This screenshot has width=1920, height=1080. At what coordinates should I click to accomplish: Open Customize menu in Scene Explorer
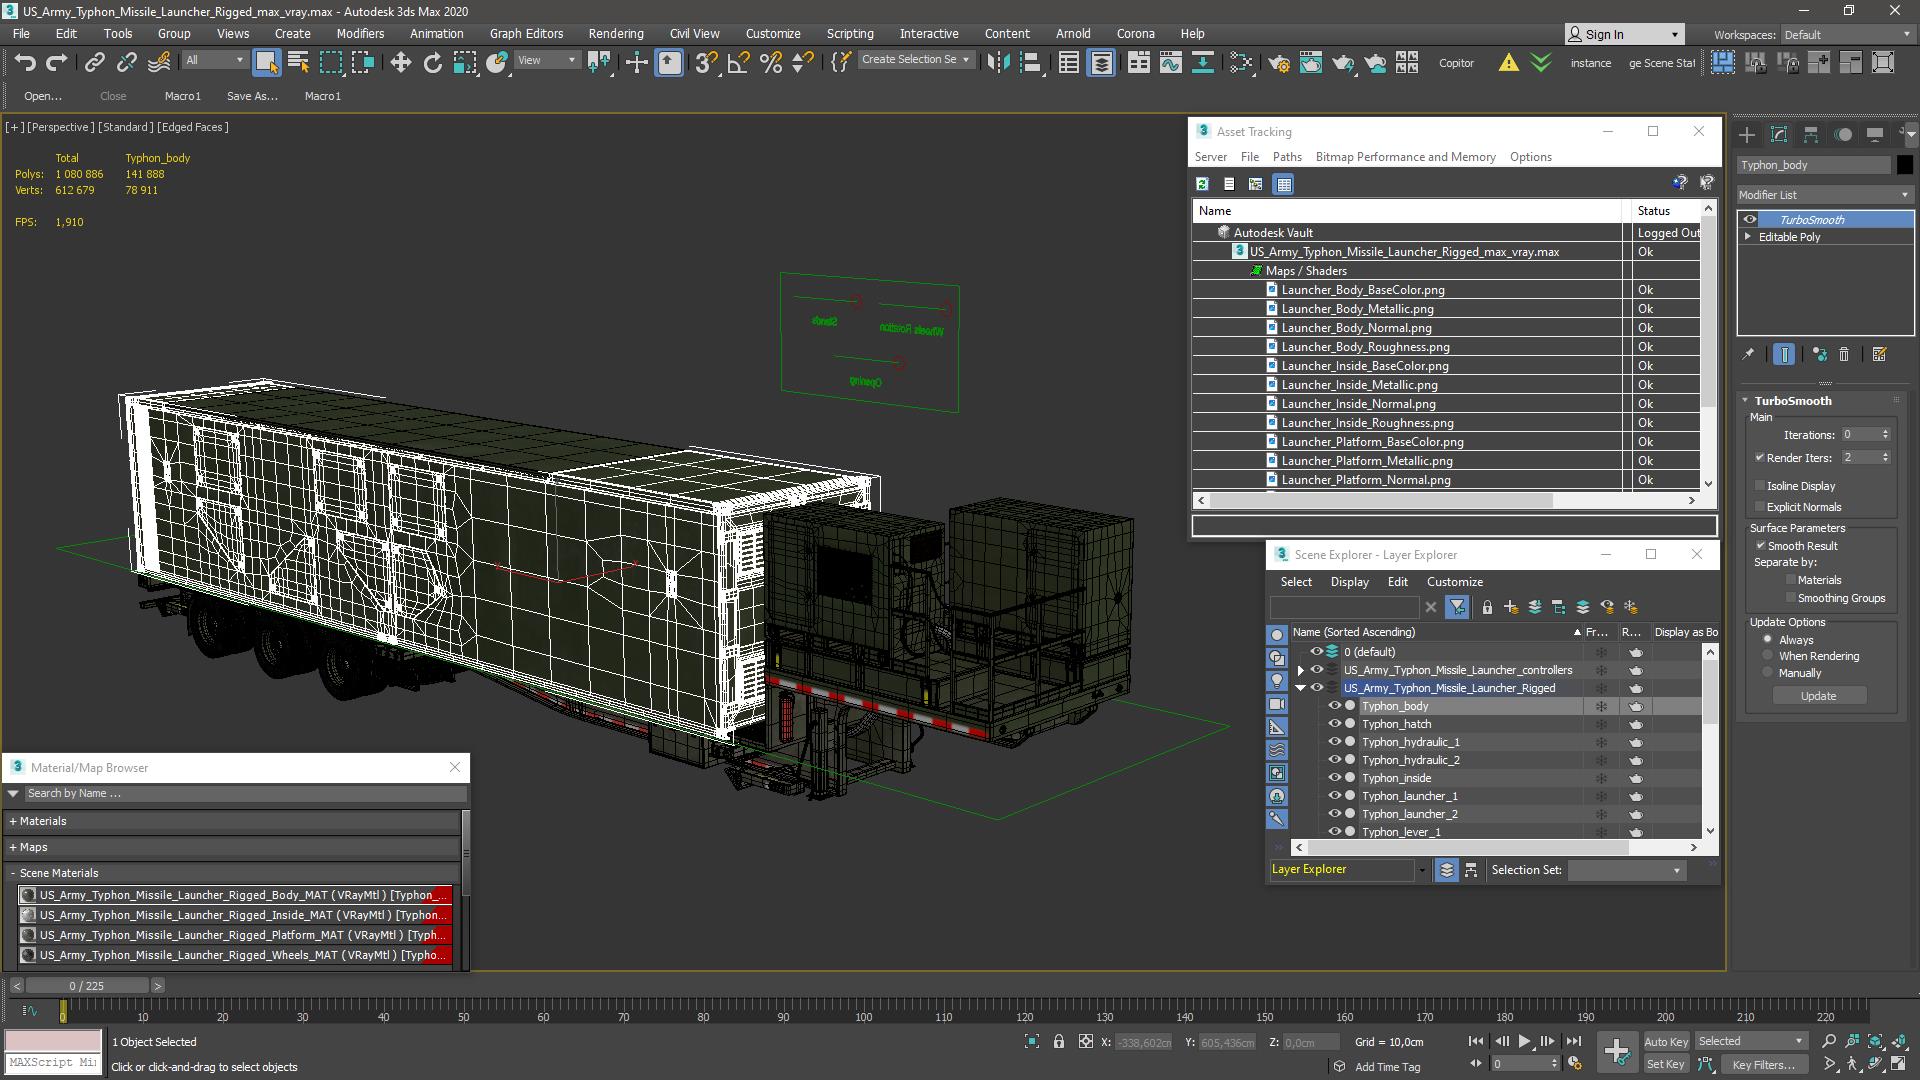coord(1454,582)
